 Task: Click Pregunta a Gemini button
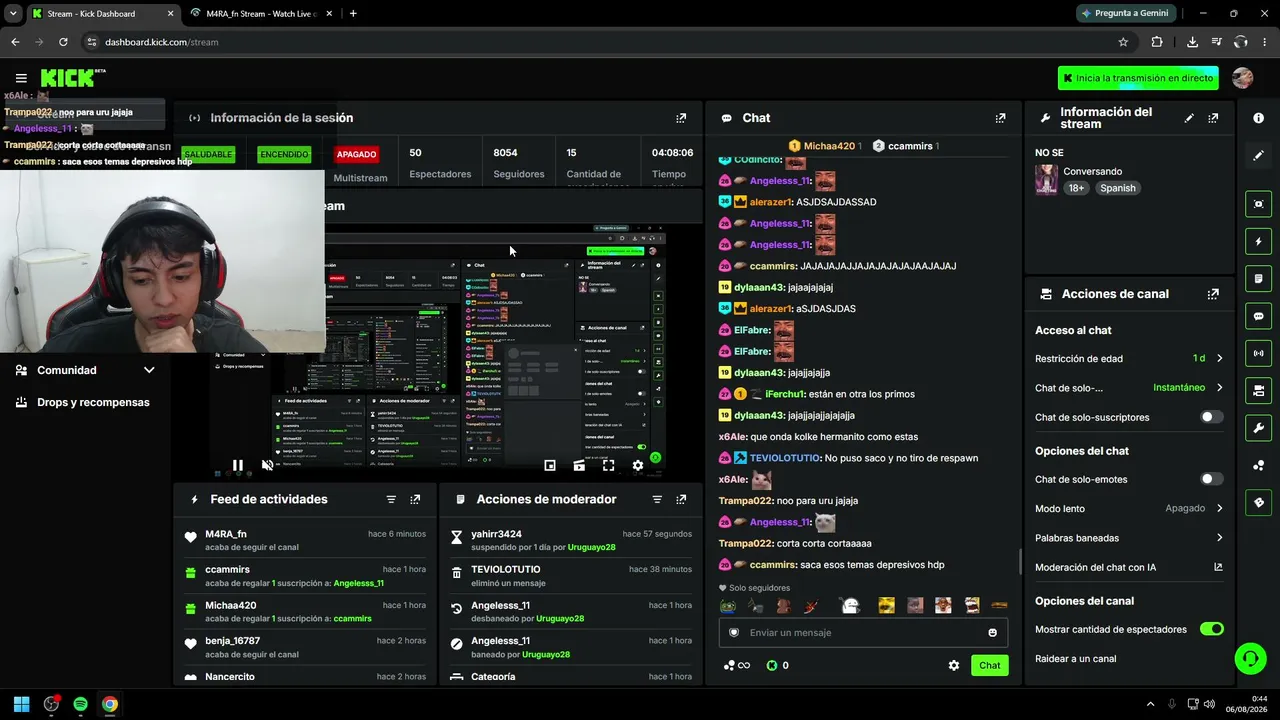pyautogui.click(x=1124, y=14)
